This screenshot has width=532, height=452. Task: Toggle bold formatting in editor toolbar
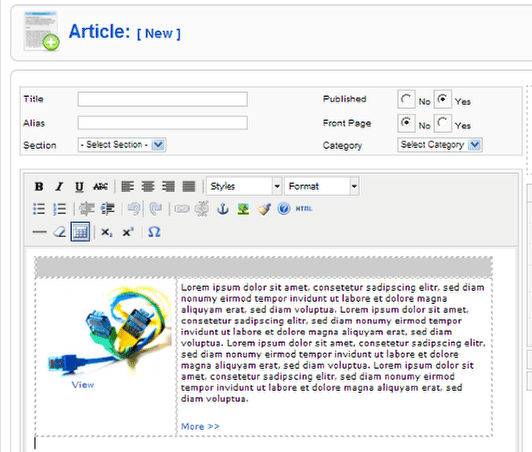[x=39, y=186]
